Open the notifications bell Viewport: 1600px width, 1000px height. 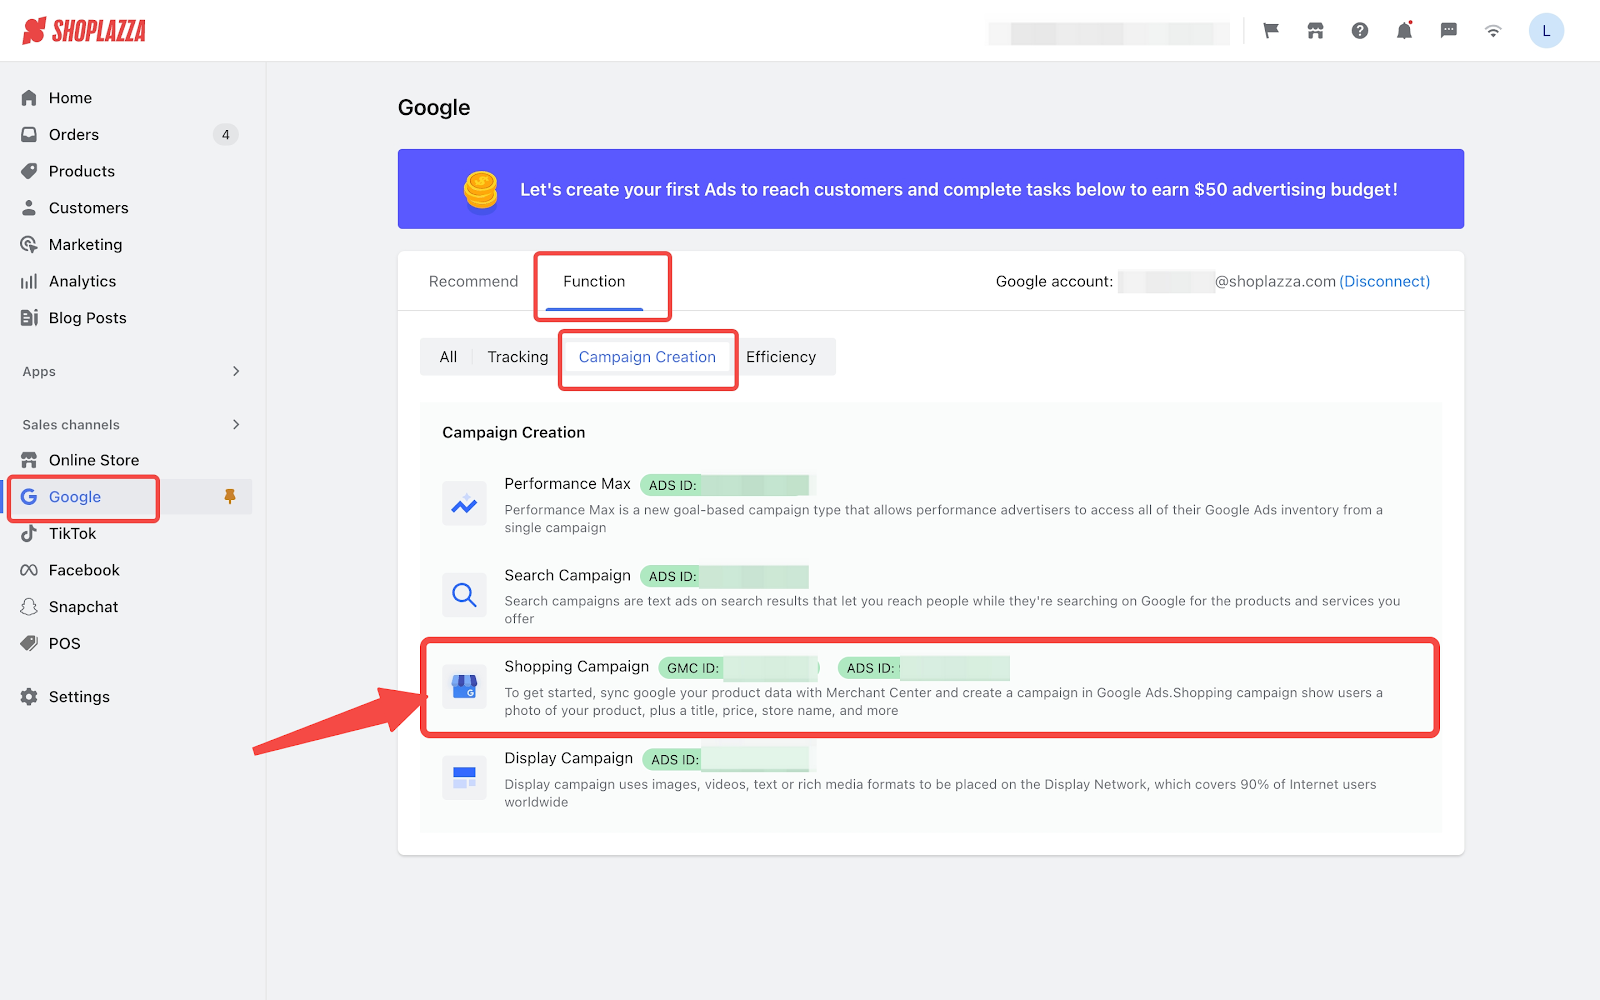(x=1404, y=31)
